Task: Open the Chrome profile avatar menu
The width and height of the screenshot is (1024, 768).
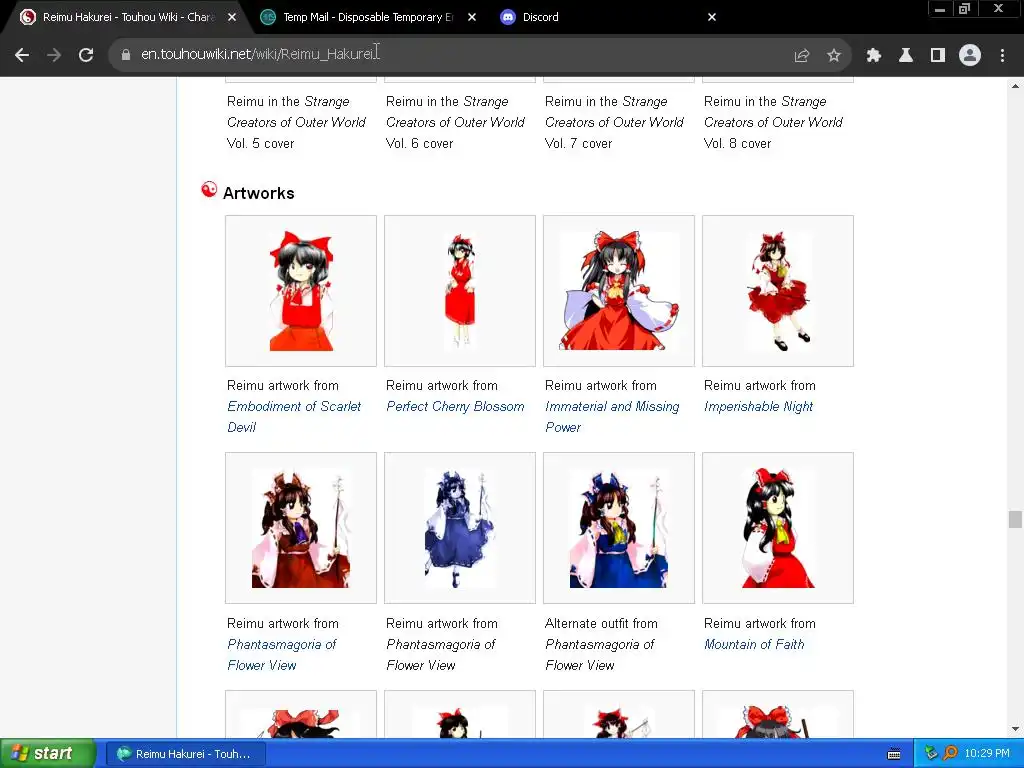Action: point(970,55)
